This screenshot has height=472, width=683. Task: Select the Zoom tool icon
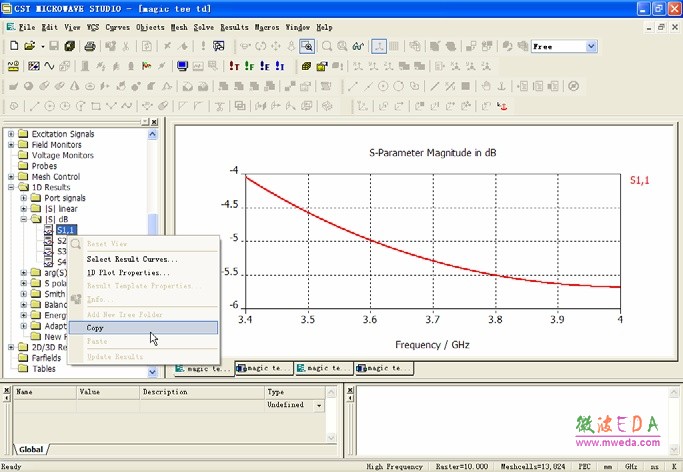coord(308,46)
